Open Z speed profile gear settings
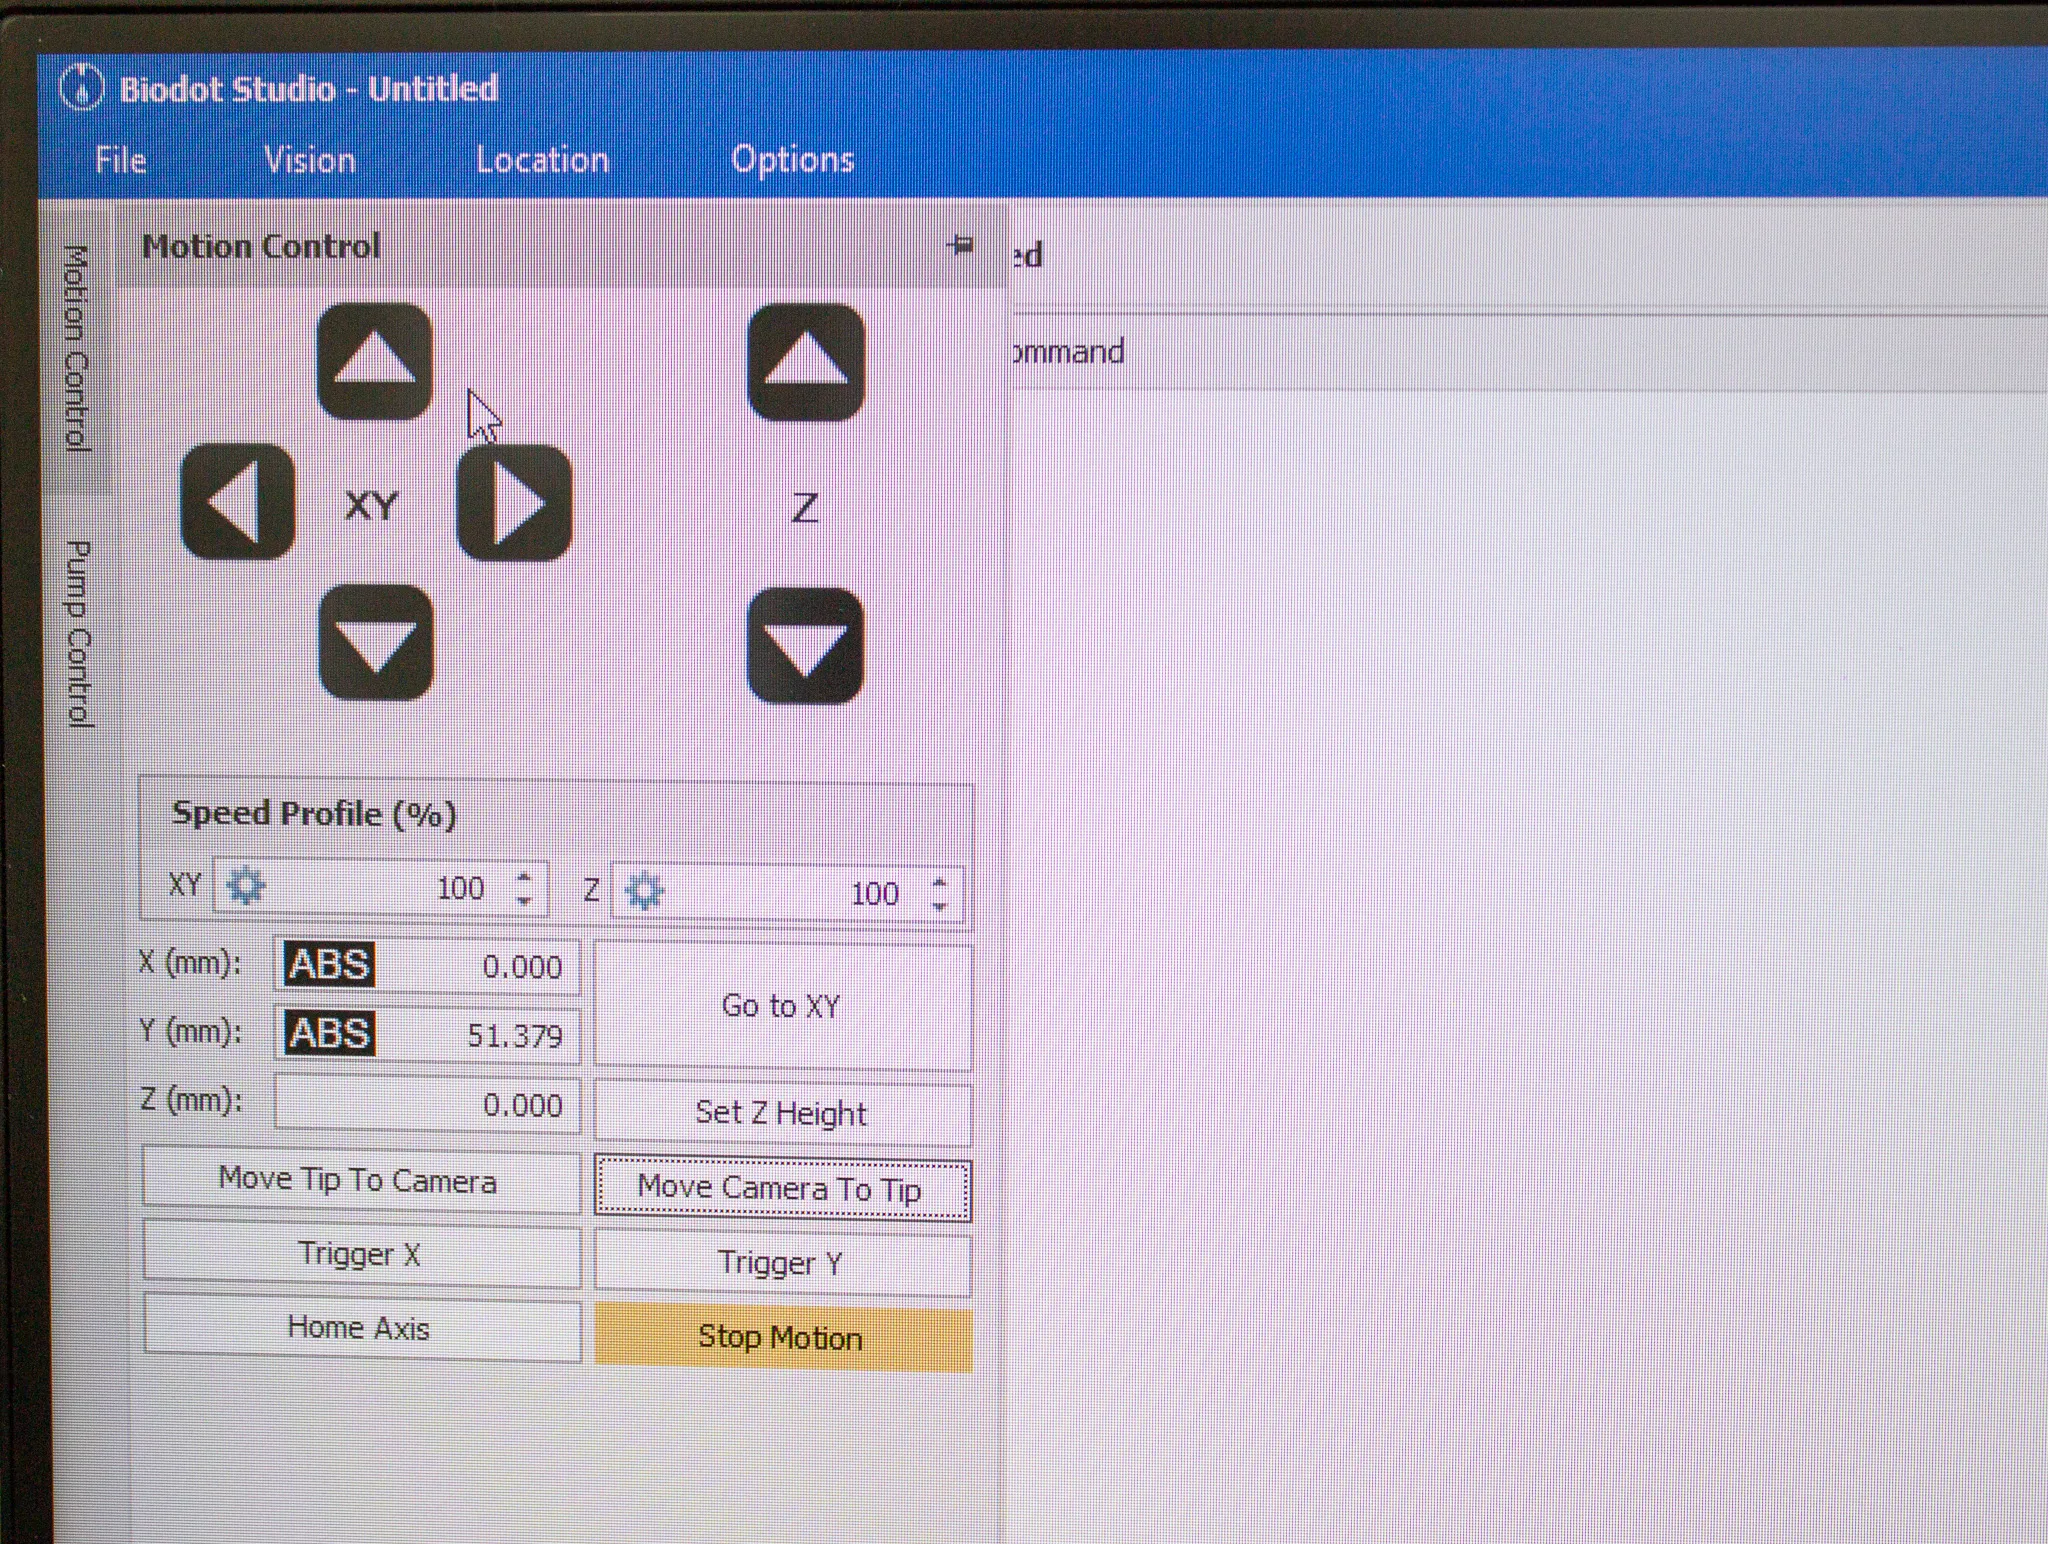 pos(644,890)
